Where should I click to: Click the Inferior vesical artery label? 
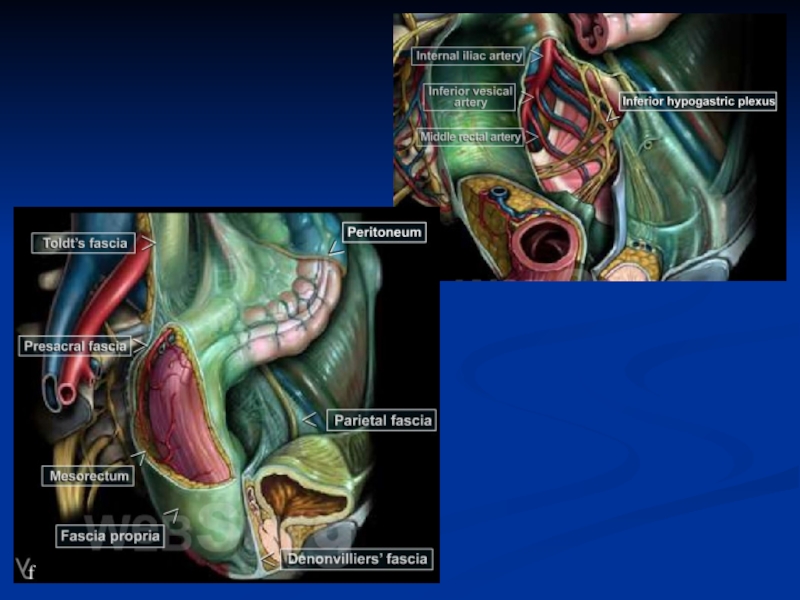point(470,96)
